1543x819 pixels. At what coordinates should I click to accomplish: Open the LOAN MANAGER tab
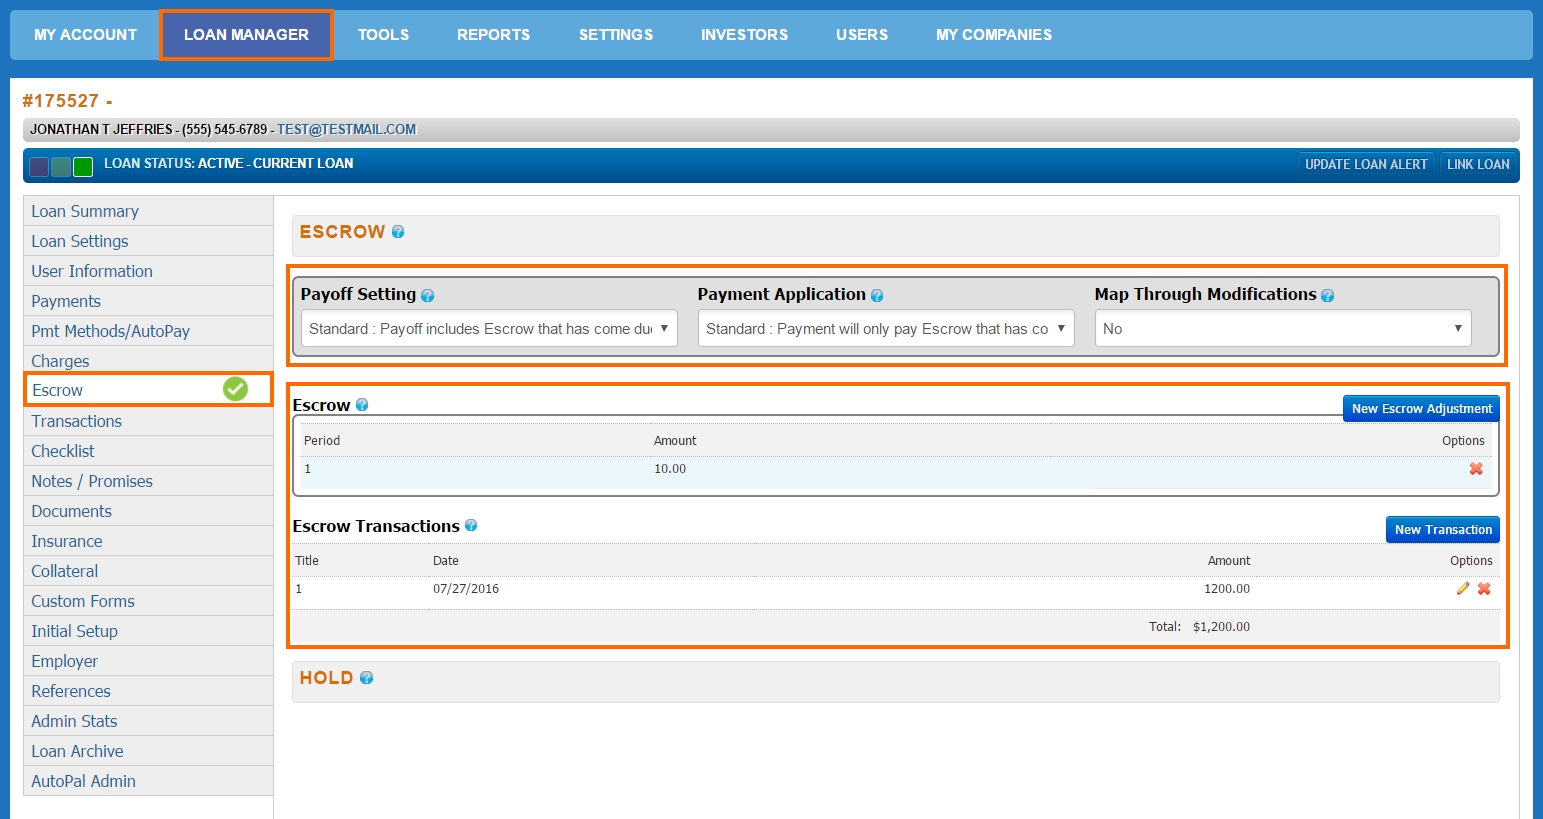246,35
